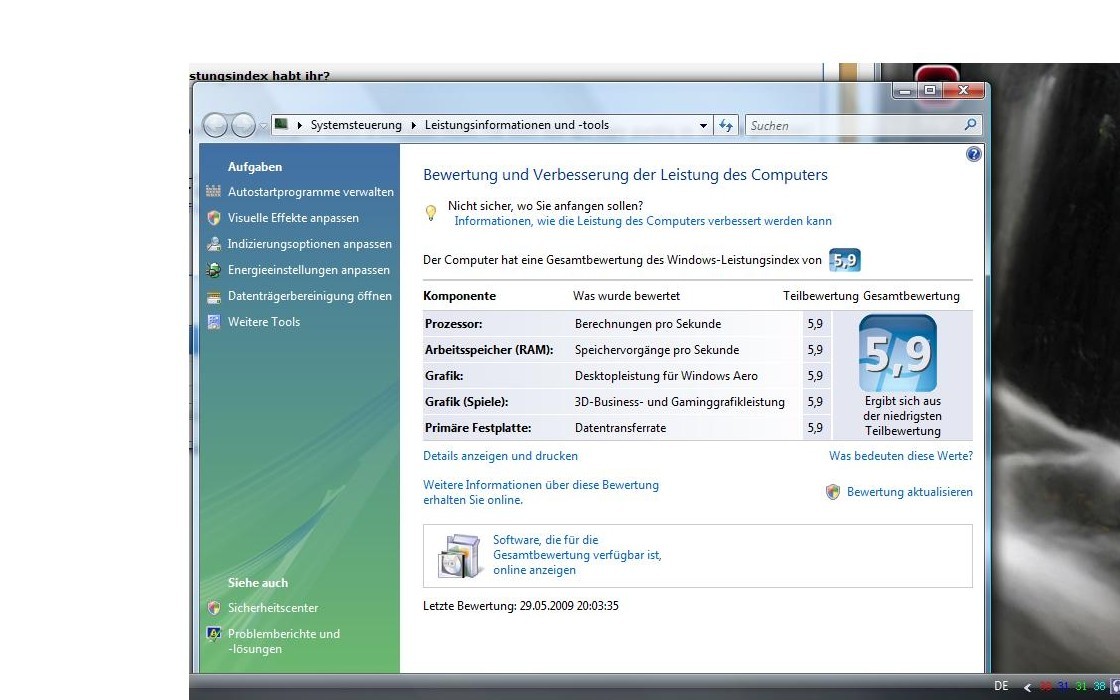Click the shield icon beside Visuelle Effekte
The image size is (1120, 700).
[x=214, y=218]
